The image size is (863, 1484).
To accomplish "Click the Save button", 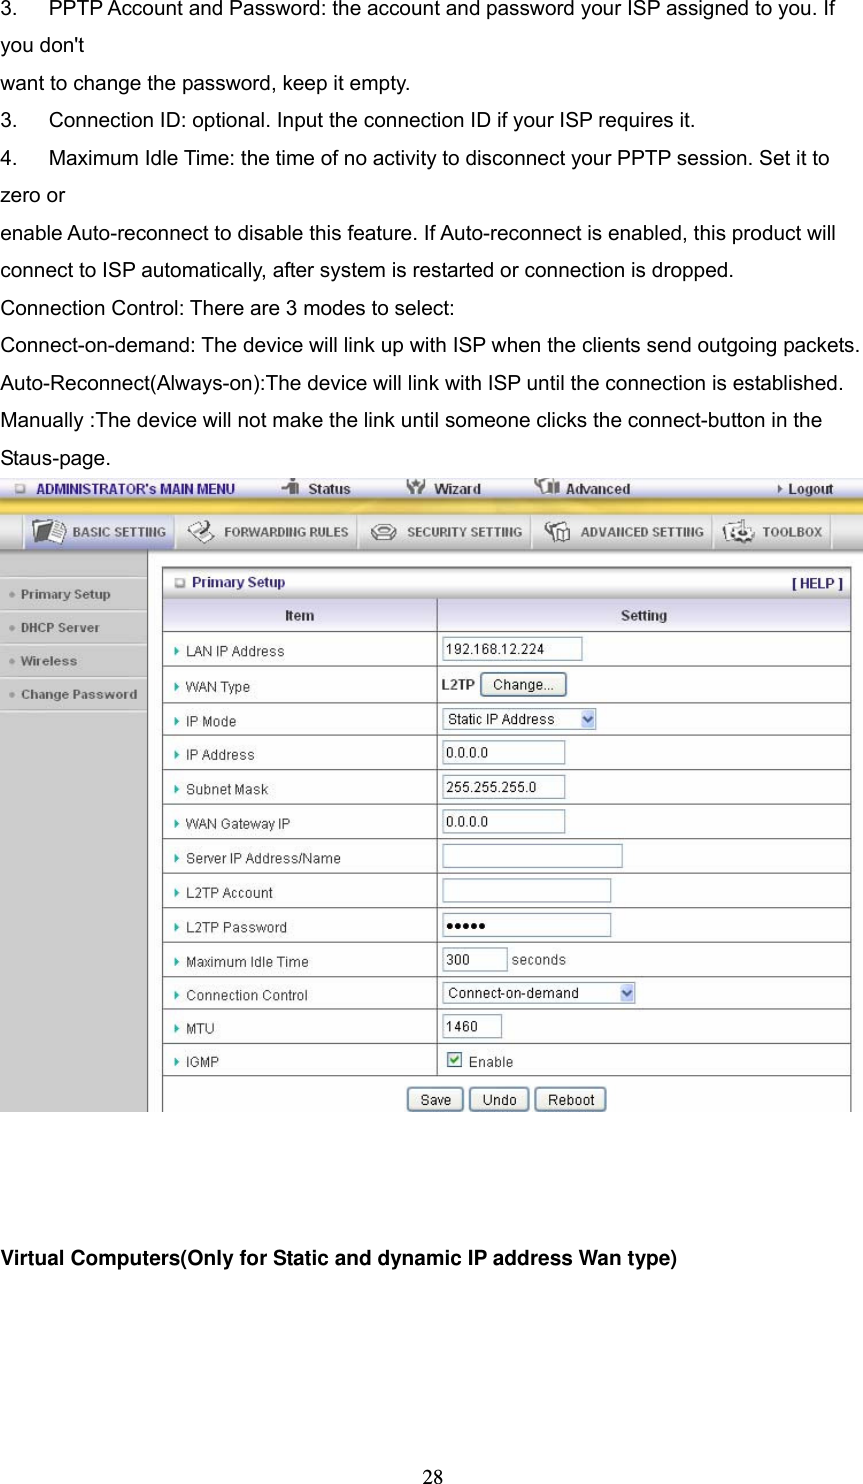I will pyautogui.click(x=434, y=1098).
